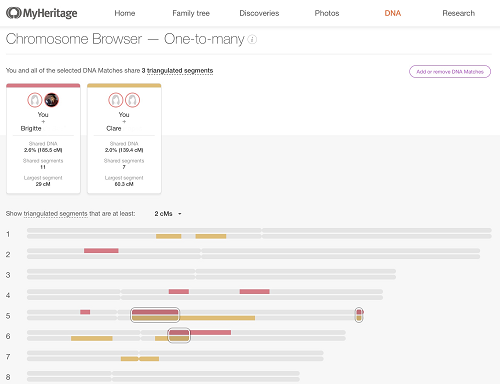The image size is (500, 384).
Task: Select the Clare match name
Action: [114, 128]
